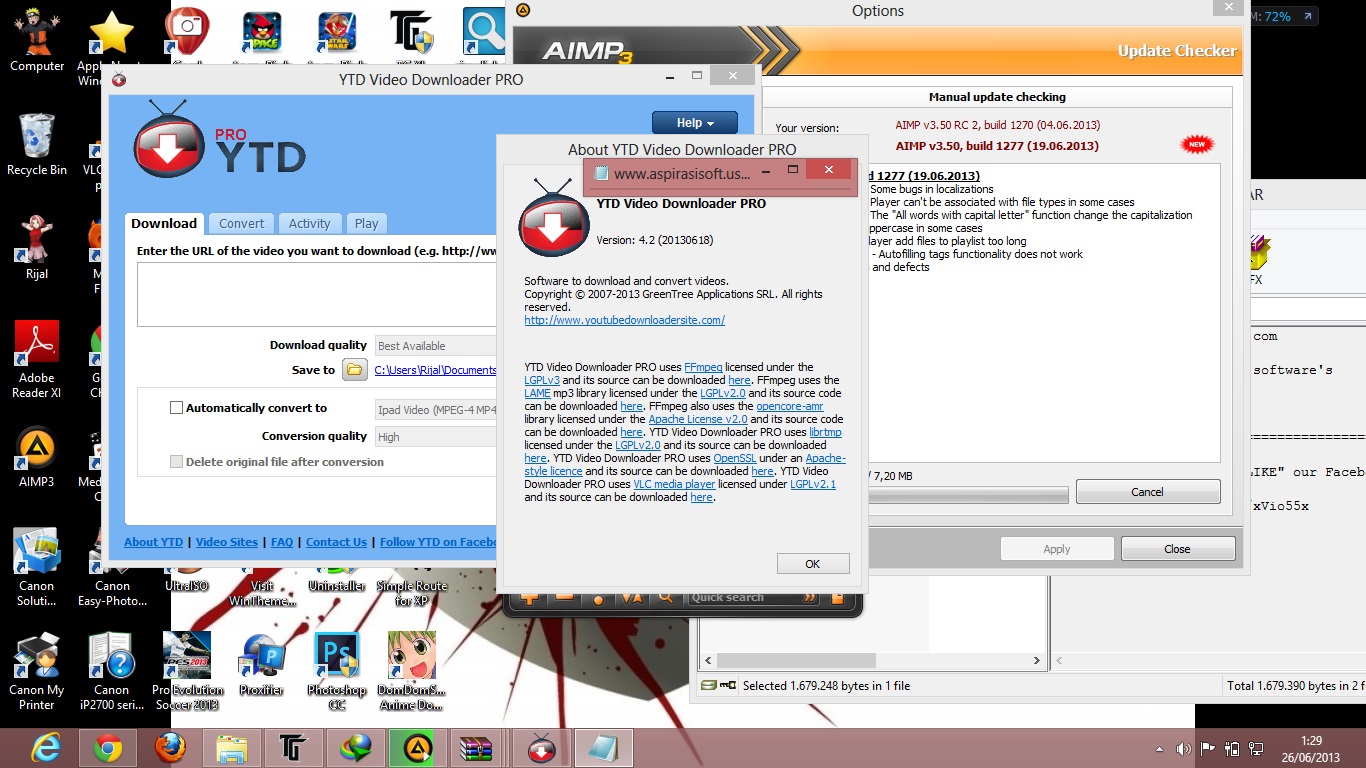
Task: Select the Photoshop CC desktop shortcut
Action: point(337,672)
